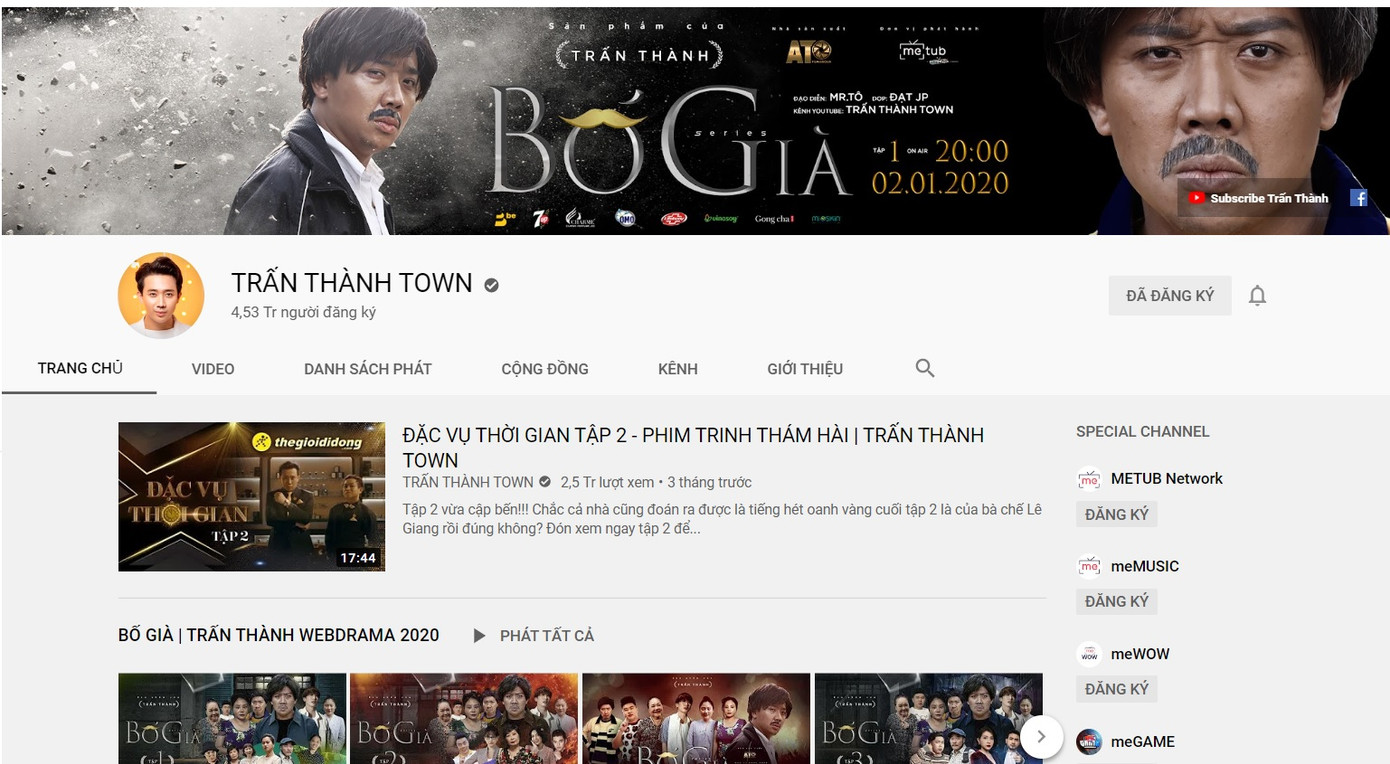Switch to the GIỚI THIỆU tab
Screen dimensions: 1390x764
pos(804,368)
